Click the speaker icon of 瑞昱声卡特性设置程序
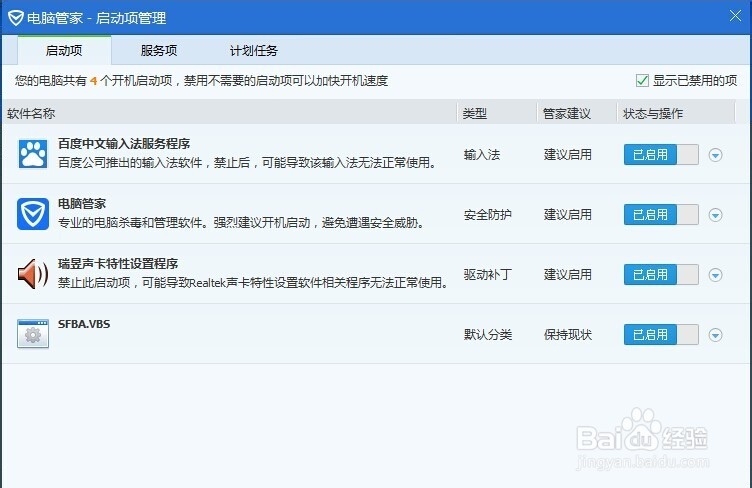Viewport: 752px width, 488px height. 33,274
